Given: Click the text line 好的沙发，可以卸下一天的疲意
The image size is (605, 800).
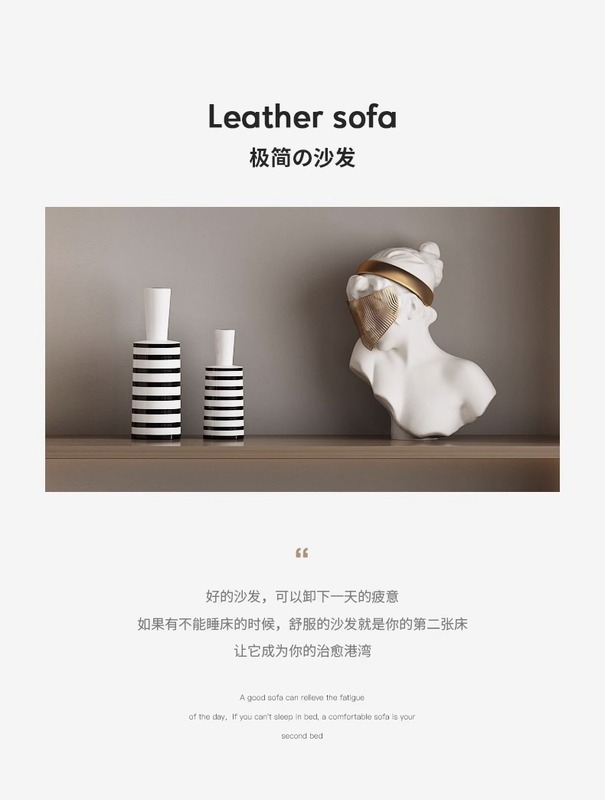Looking at the screenshot, I should tap(302, 596).
